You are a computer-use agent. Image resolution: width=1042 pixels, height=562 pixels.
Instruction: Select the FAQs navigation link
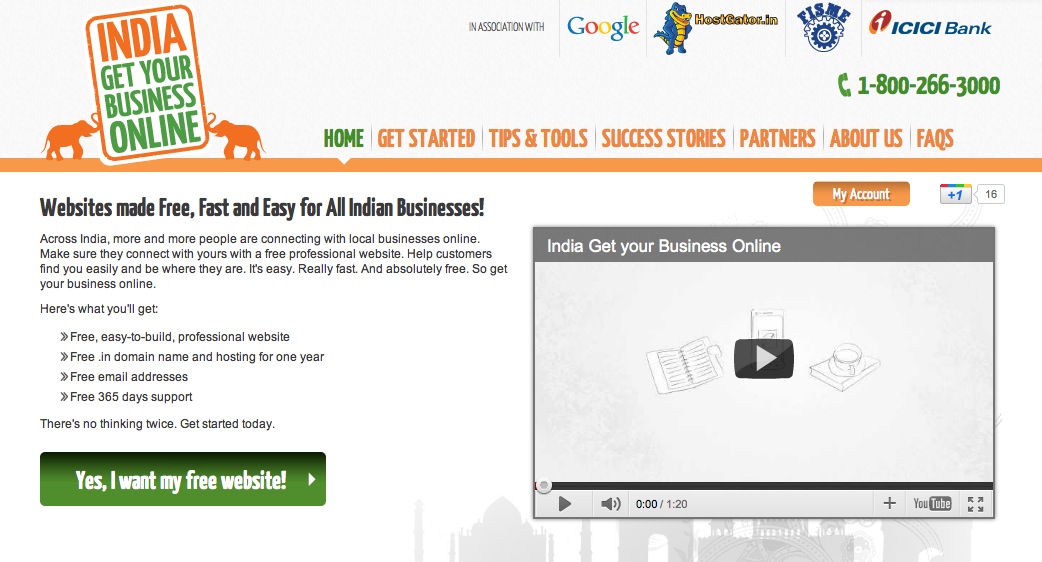click(x=934, y=138)
